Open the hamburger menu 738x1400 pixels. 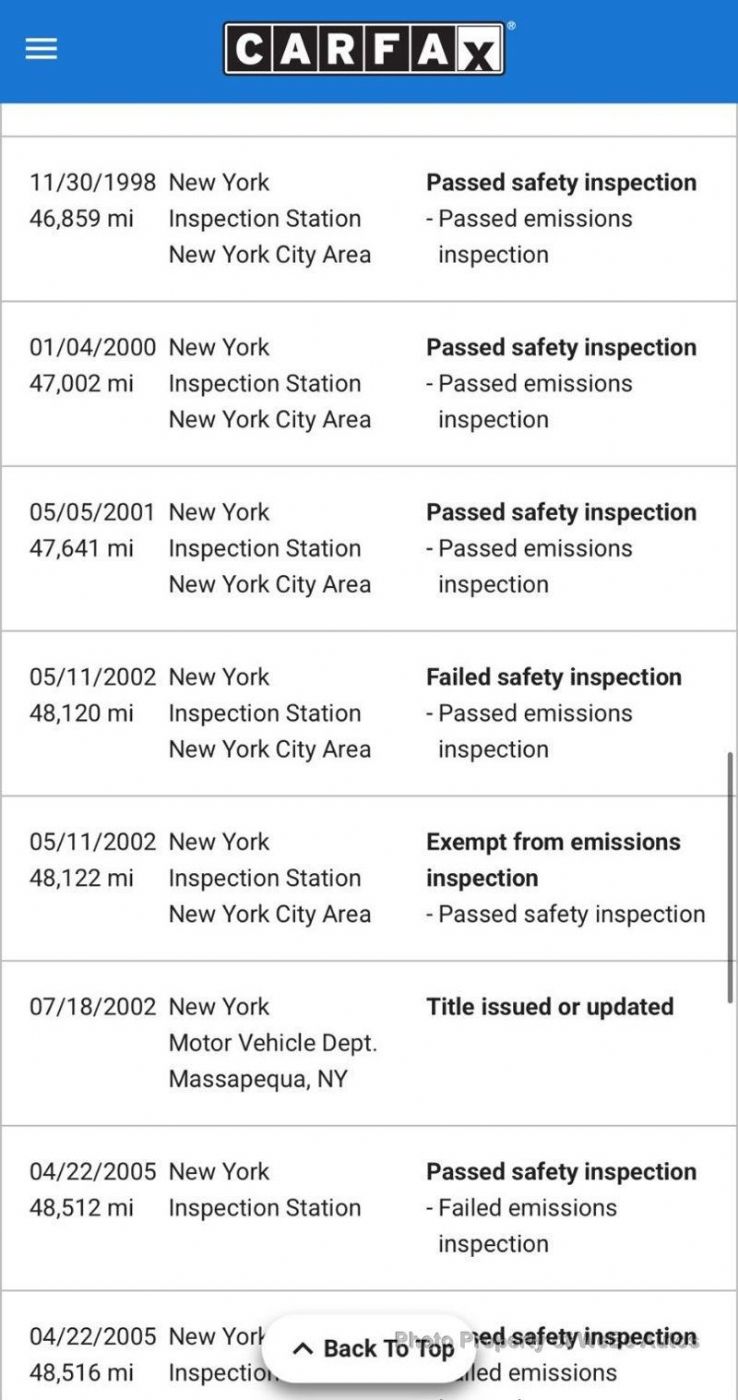(41, 49)
